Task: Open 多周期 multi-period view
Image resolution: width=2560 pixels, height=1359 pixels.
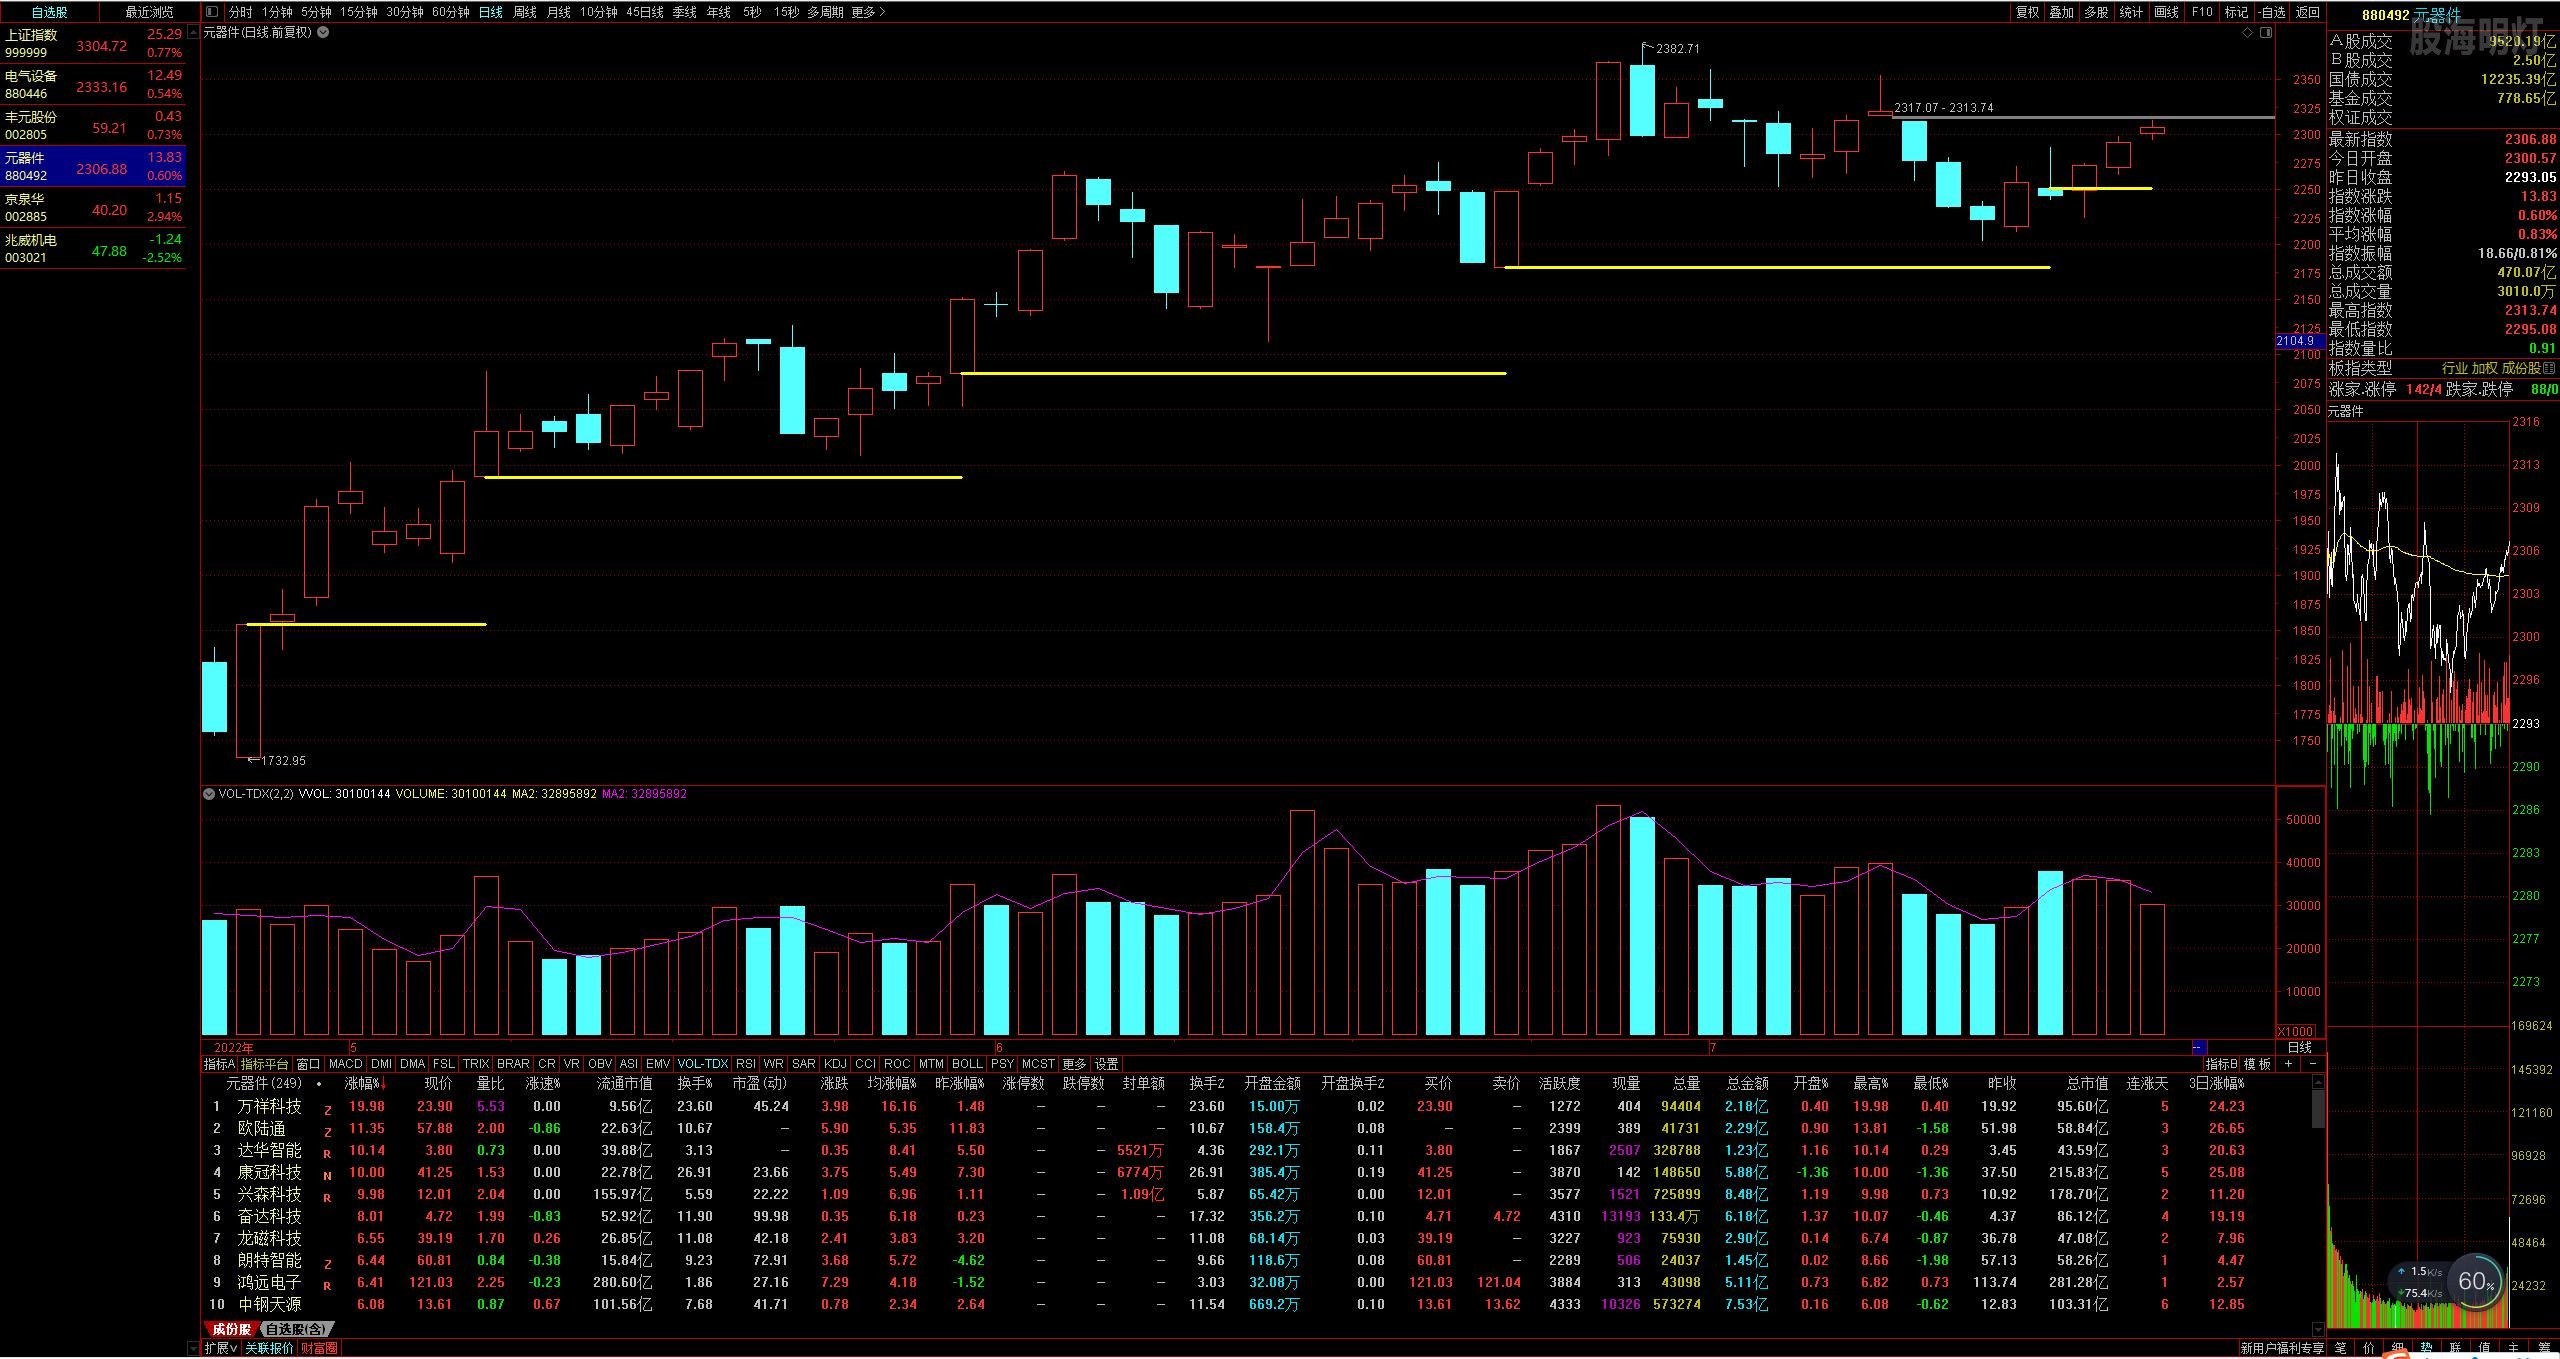Action: coord(825,12)
